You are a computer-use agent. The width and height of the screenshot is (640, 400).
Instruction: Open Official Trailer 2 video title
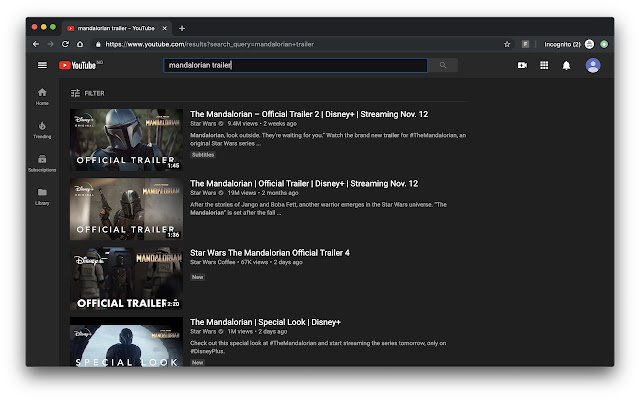[309, 114]
